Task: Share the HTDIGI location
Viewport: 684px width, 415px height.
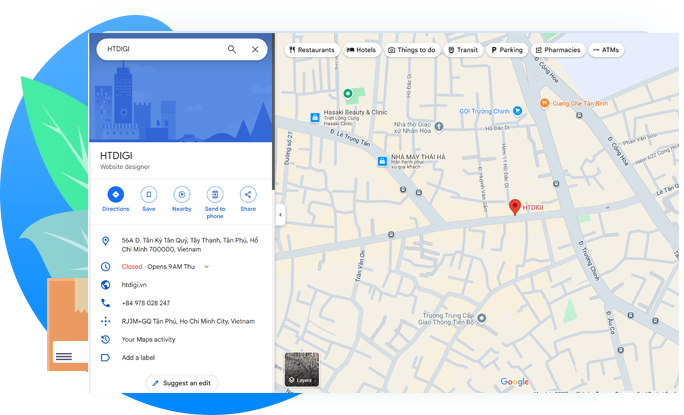Action: (247, 195)
